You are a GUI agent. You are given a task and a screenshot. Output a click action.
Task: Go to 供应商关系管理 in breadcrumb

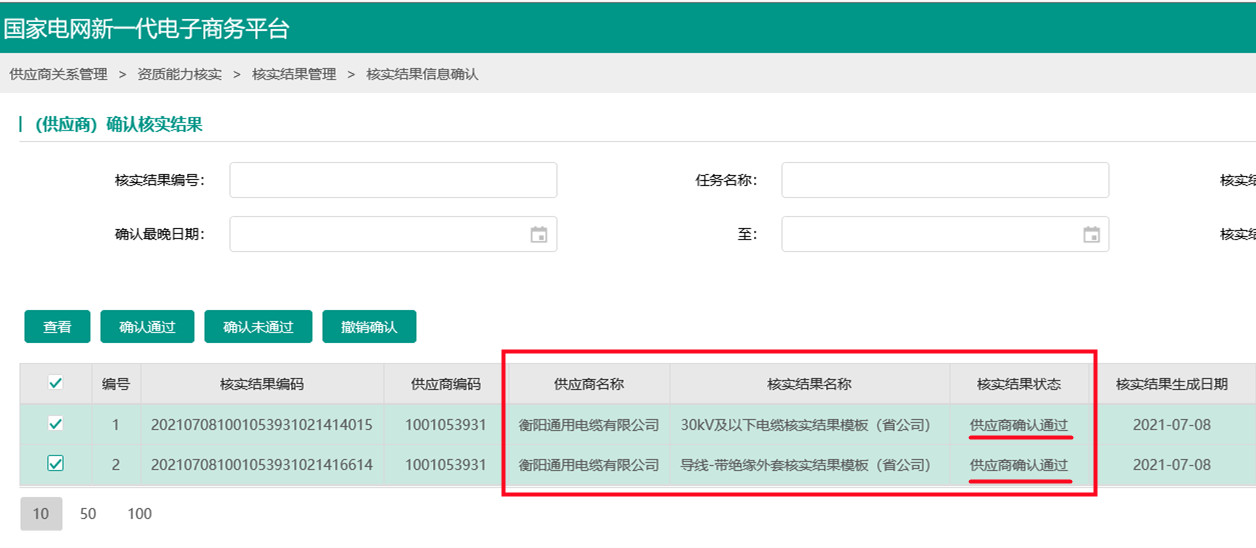[x=58, y=74]
